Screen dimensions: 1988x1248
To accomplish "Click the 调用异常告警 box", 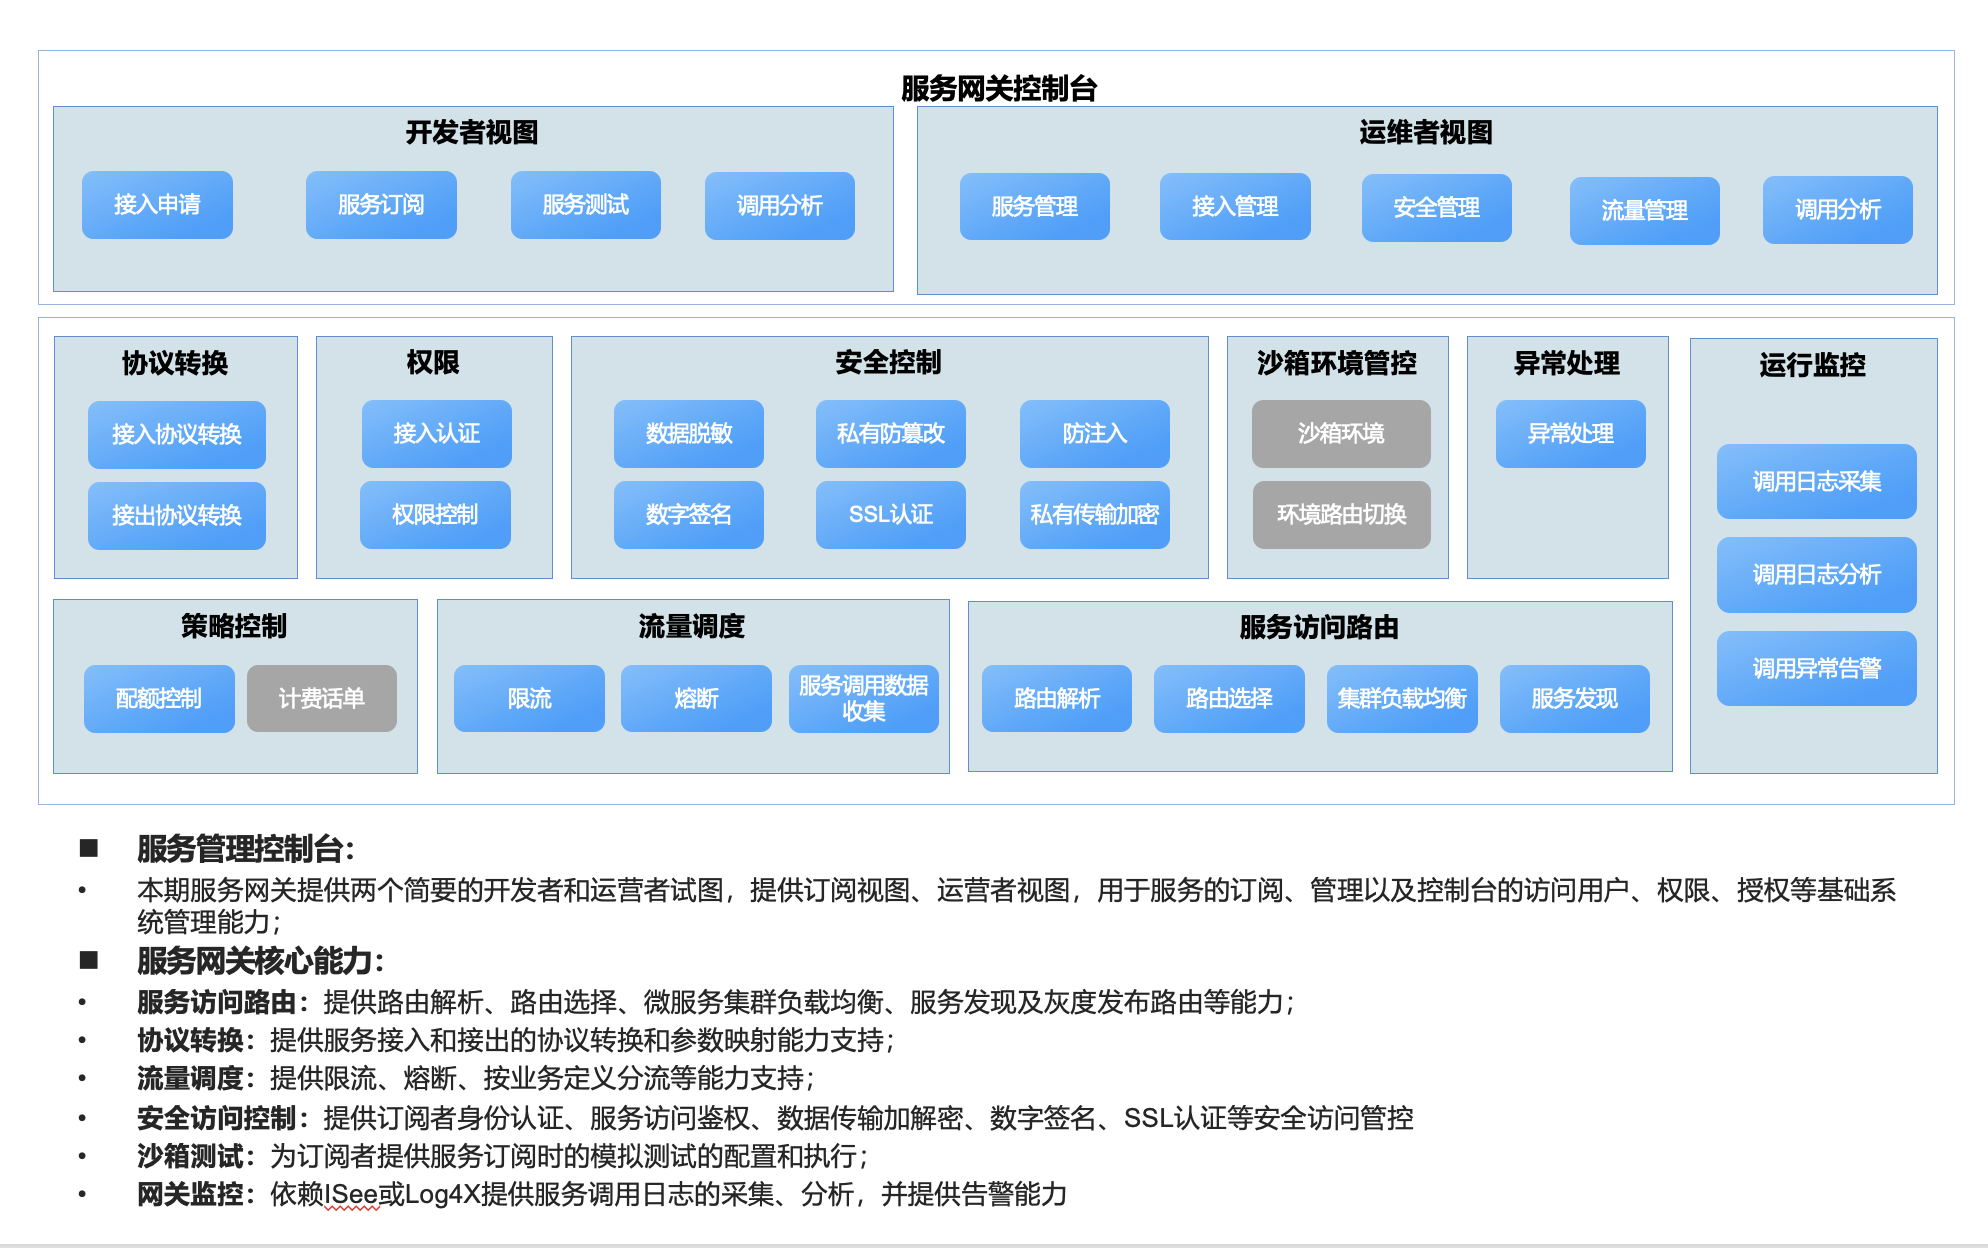I will (x=1816, y=669).
